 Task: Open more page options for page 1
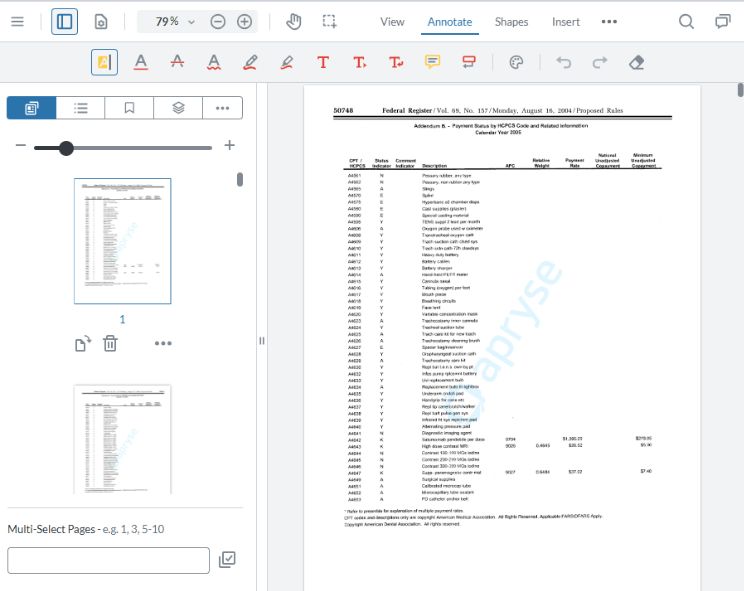163,343
